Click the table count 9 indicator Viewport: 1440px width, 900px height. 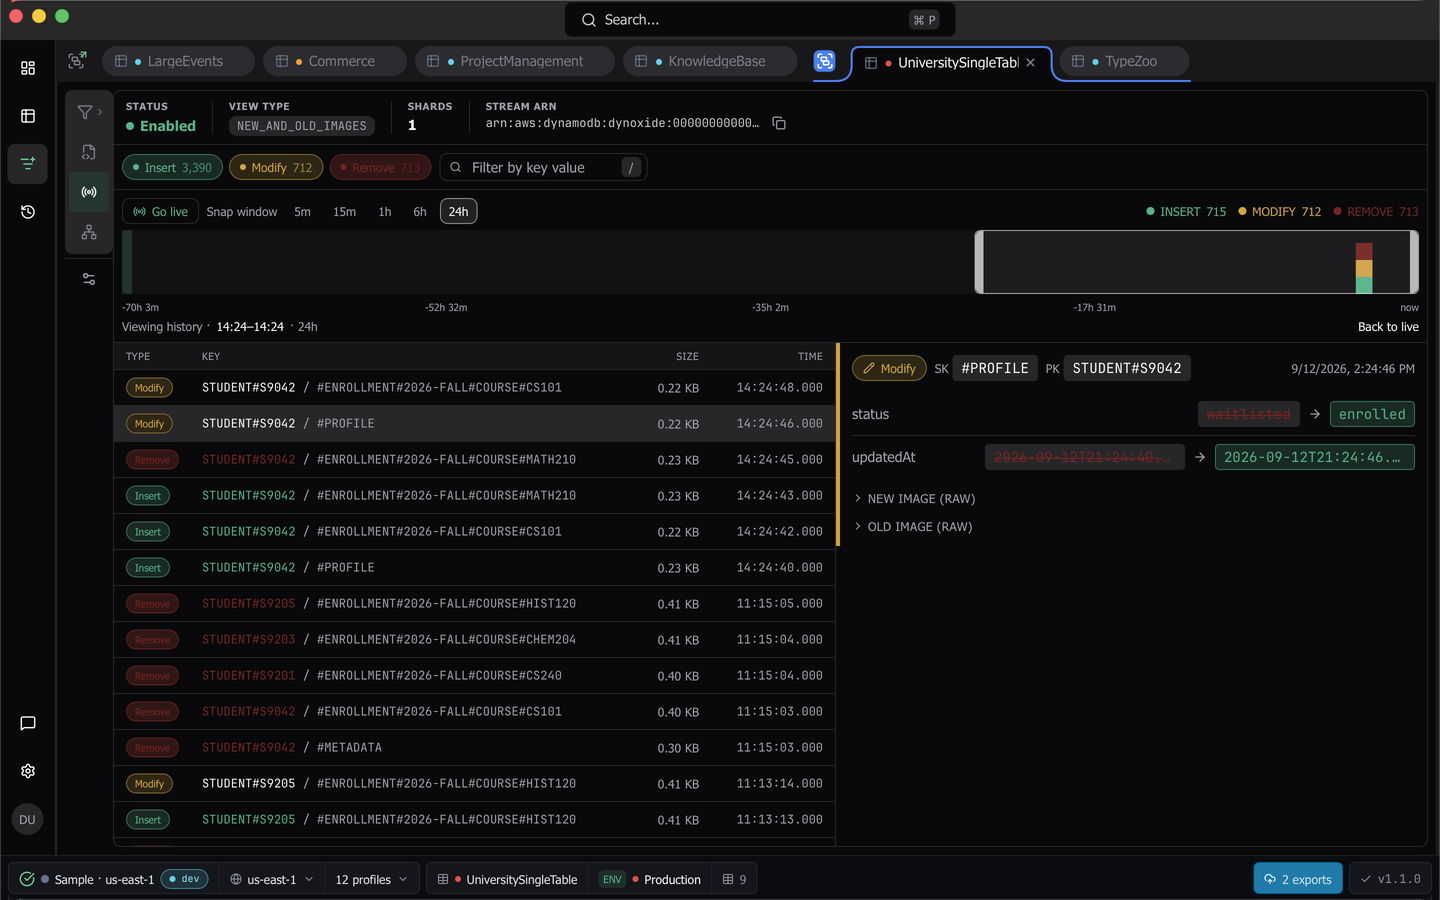735,879
